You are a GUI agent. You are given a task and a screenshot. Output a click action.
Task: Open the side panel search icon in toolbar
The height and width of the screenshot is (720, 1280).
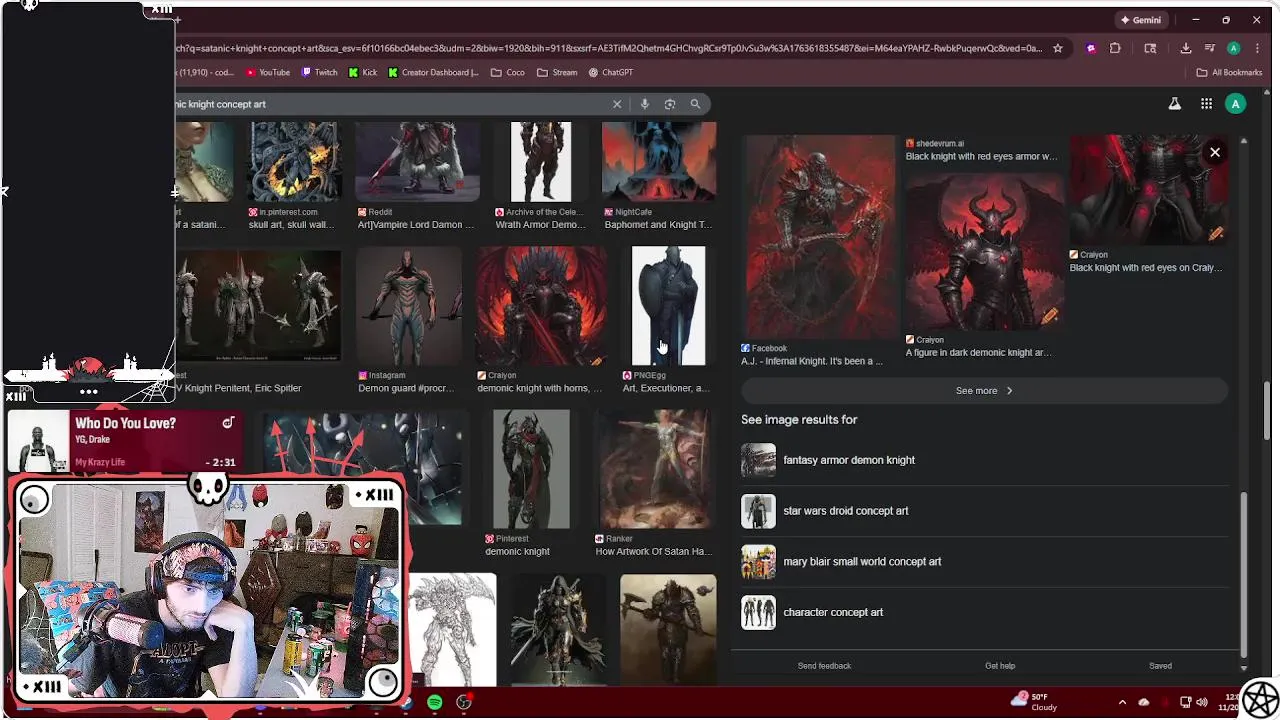(x=1150, y=48)
